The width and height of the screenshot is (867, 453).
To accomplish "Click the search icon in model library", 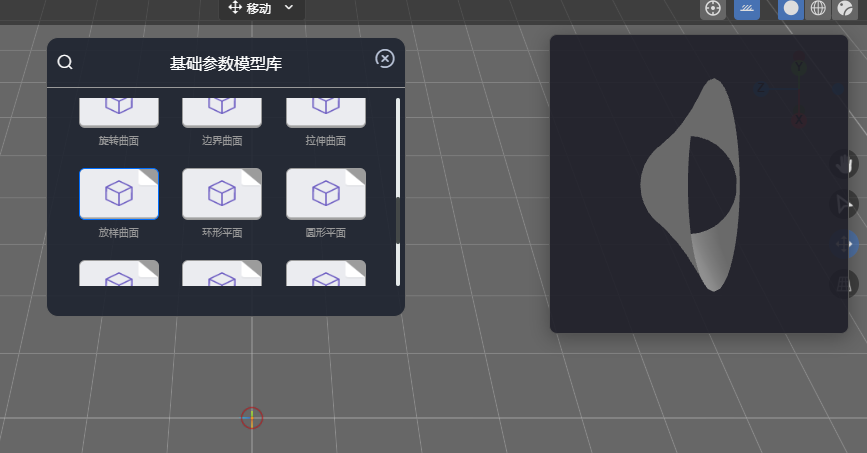I will (65, 62).
